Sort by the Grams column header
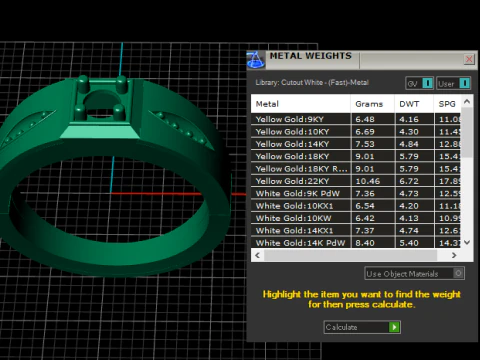This screenshot has width=480, height=360. tap(372, 104)
